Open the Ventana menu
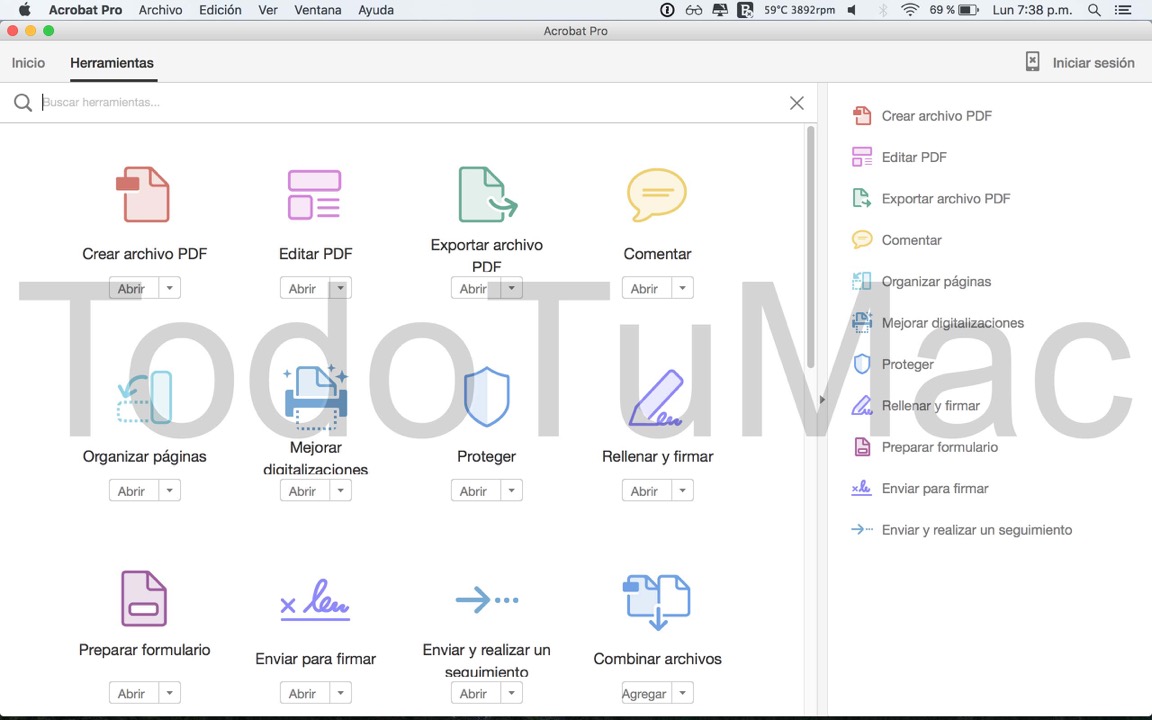Image resolution: width=1152 pixels, height=720 pixels. tap(317, 10)
